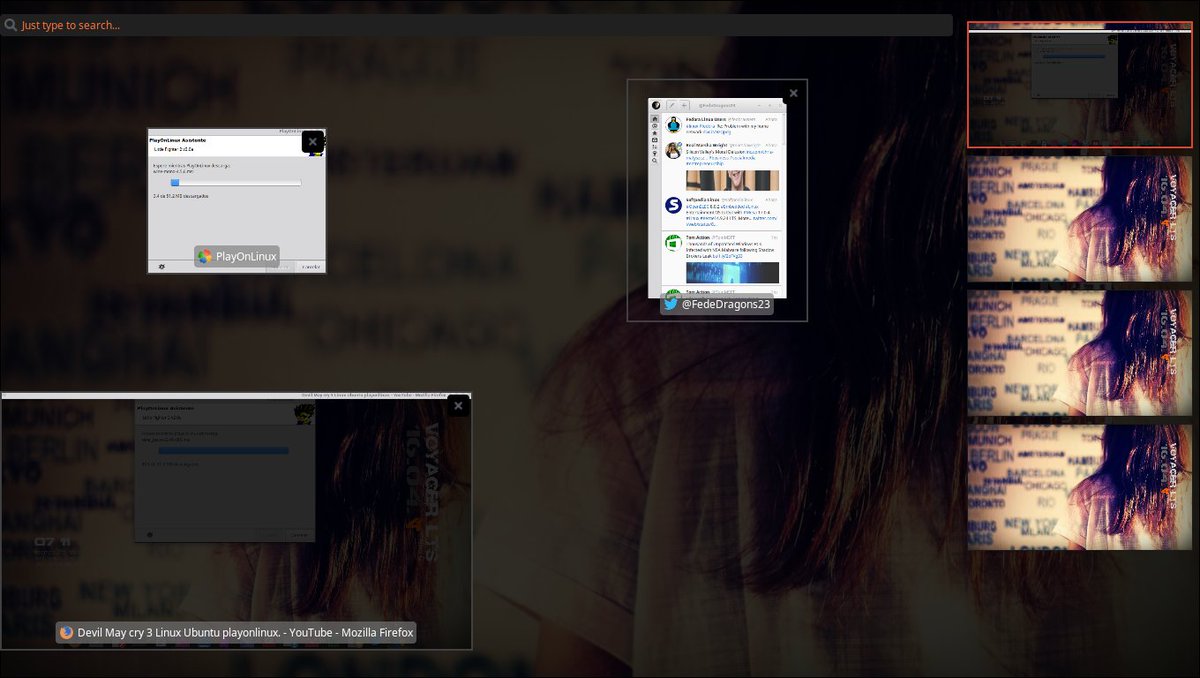Open the Home timeline icon in Corebird sidebar
The width and height of the screenshot is (1200, 678).
pyautogui.click(x=654, y=119)
